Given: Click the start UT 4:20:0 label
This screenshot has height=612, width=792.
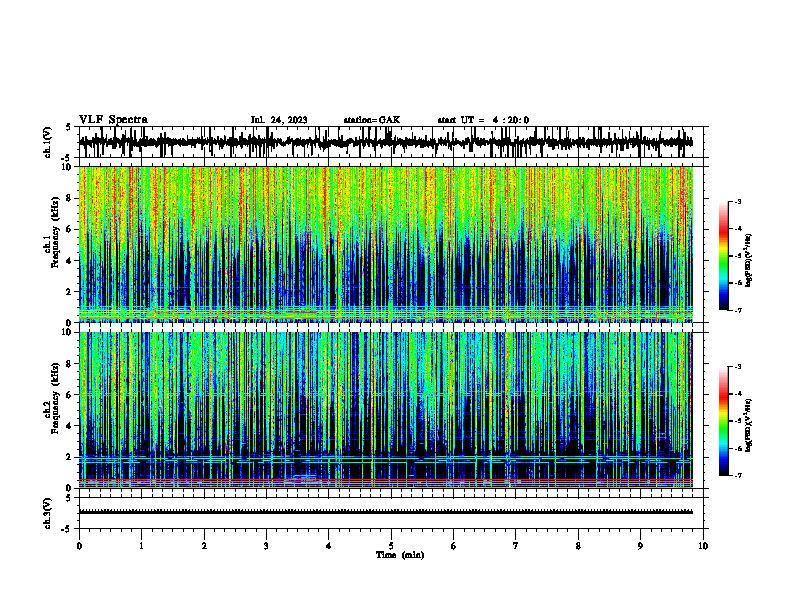Looking at the screenshot, I should click(x=483, y=120).
